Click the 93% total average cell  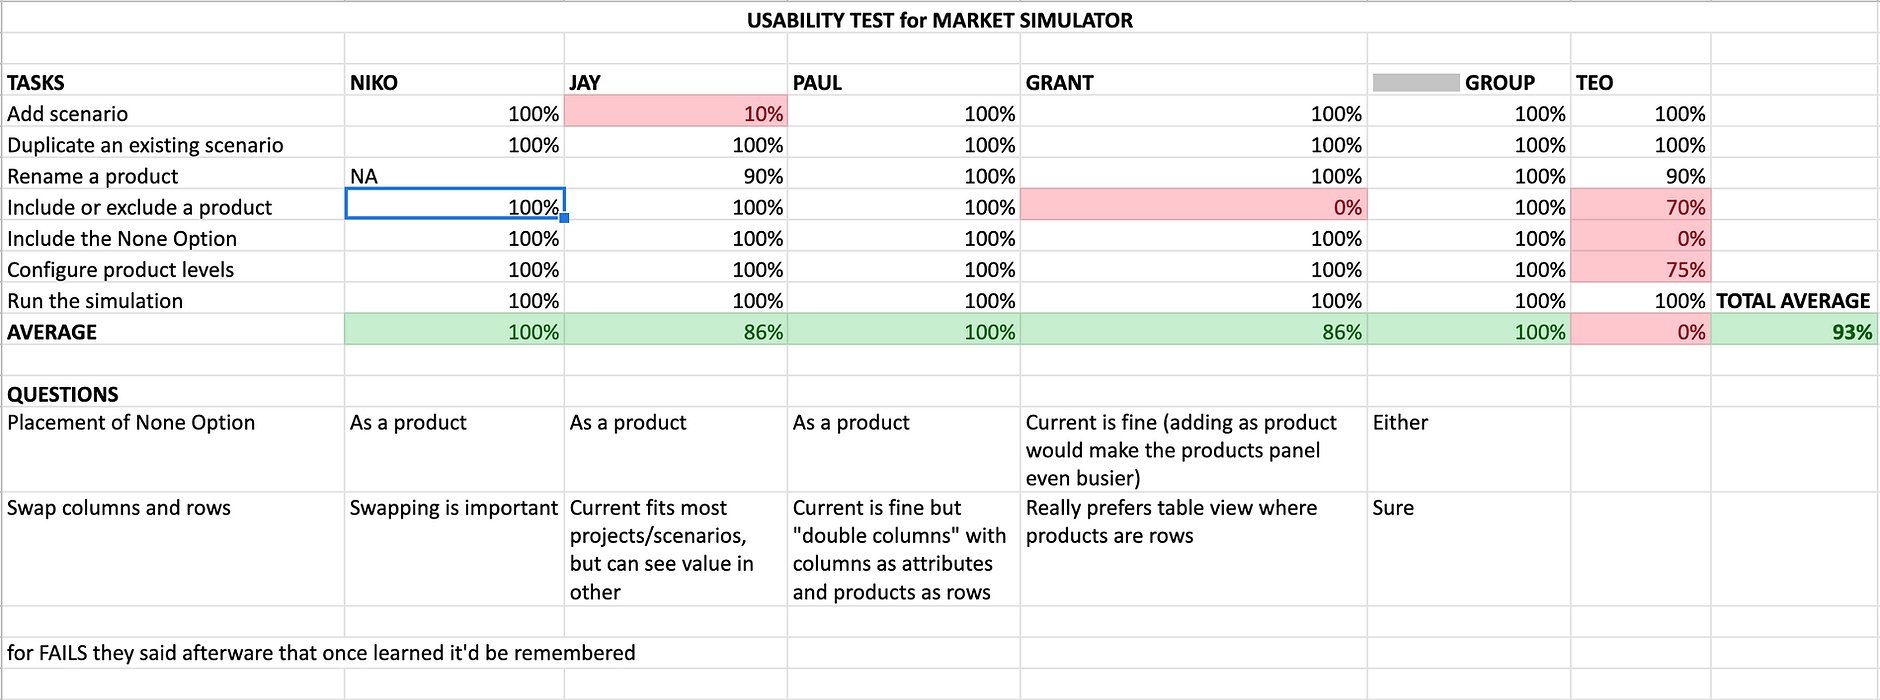click(1794, 332)
